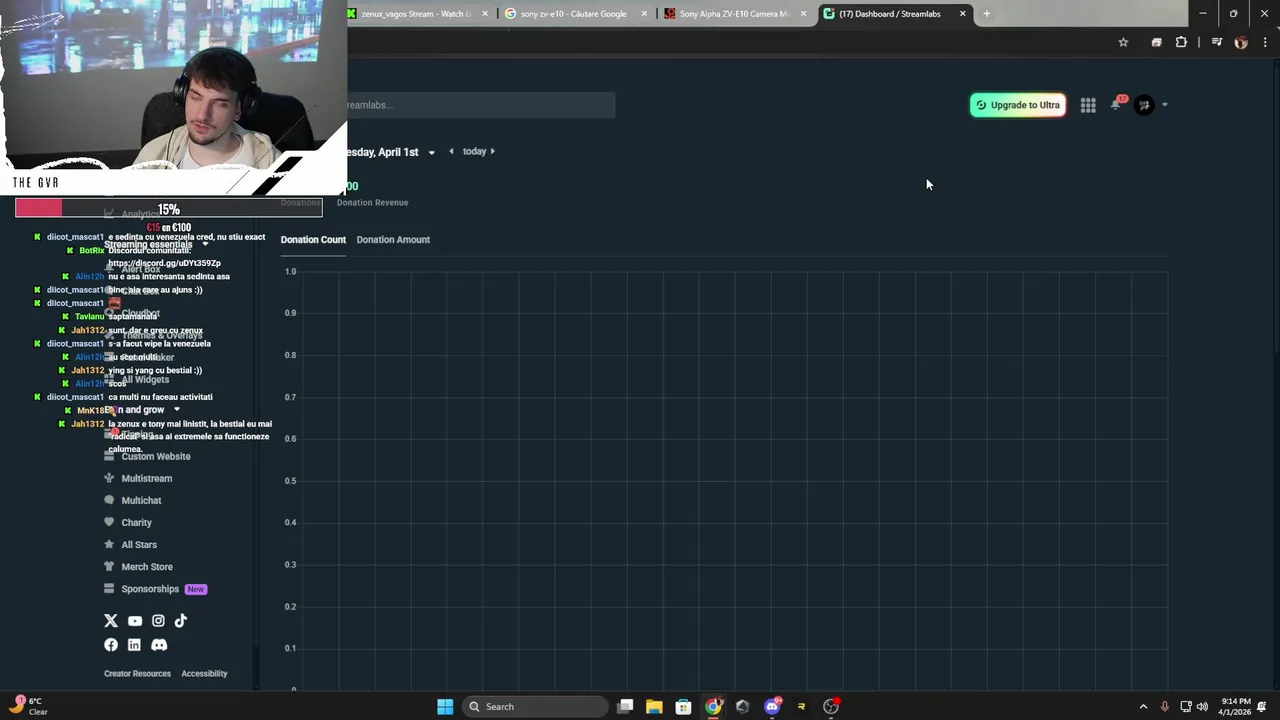Open Discord from the taskbar
Viewport: 1280px width, 720px height.
pos(772,707)
